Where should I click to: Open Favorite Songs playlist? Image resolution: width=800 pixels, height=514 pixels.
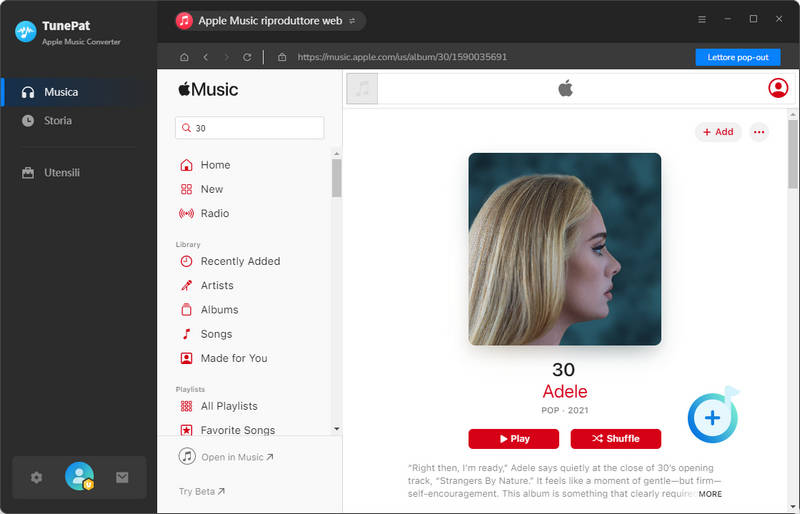click(228, 430)
